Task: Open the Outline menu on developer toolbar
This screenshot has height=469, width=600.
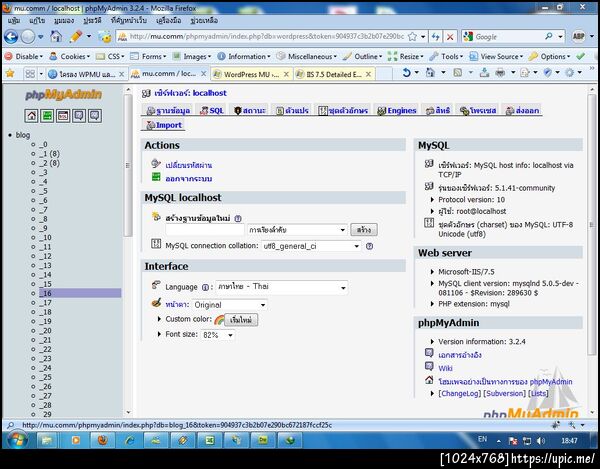Action: tap(362, 56)
